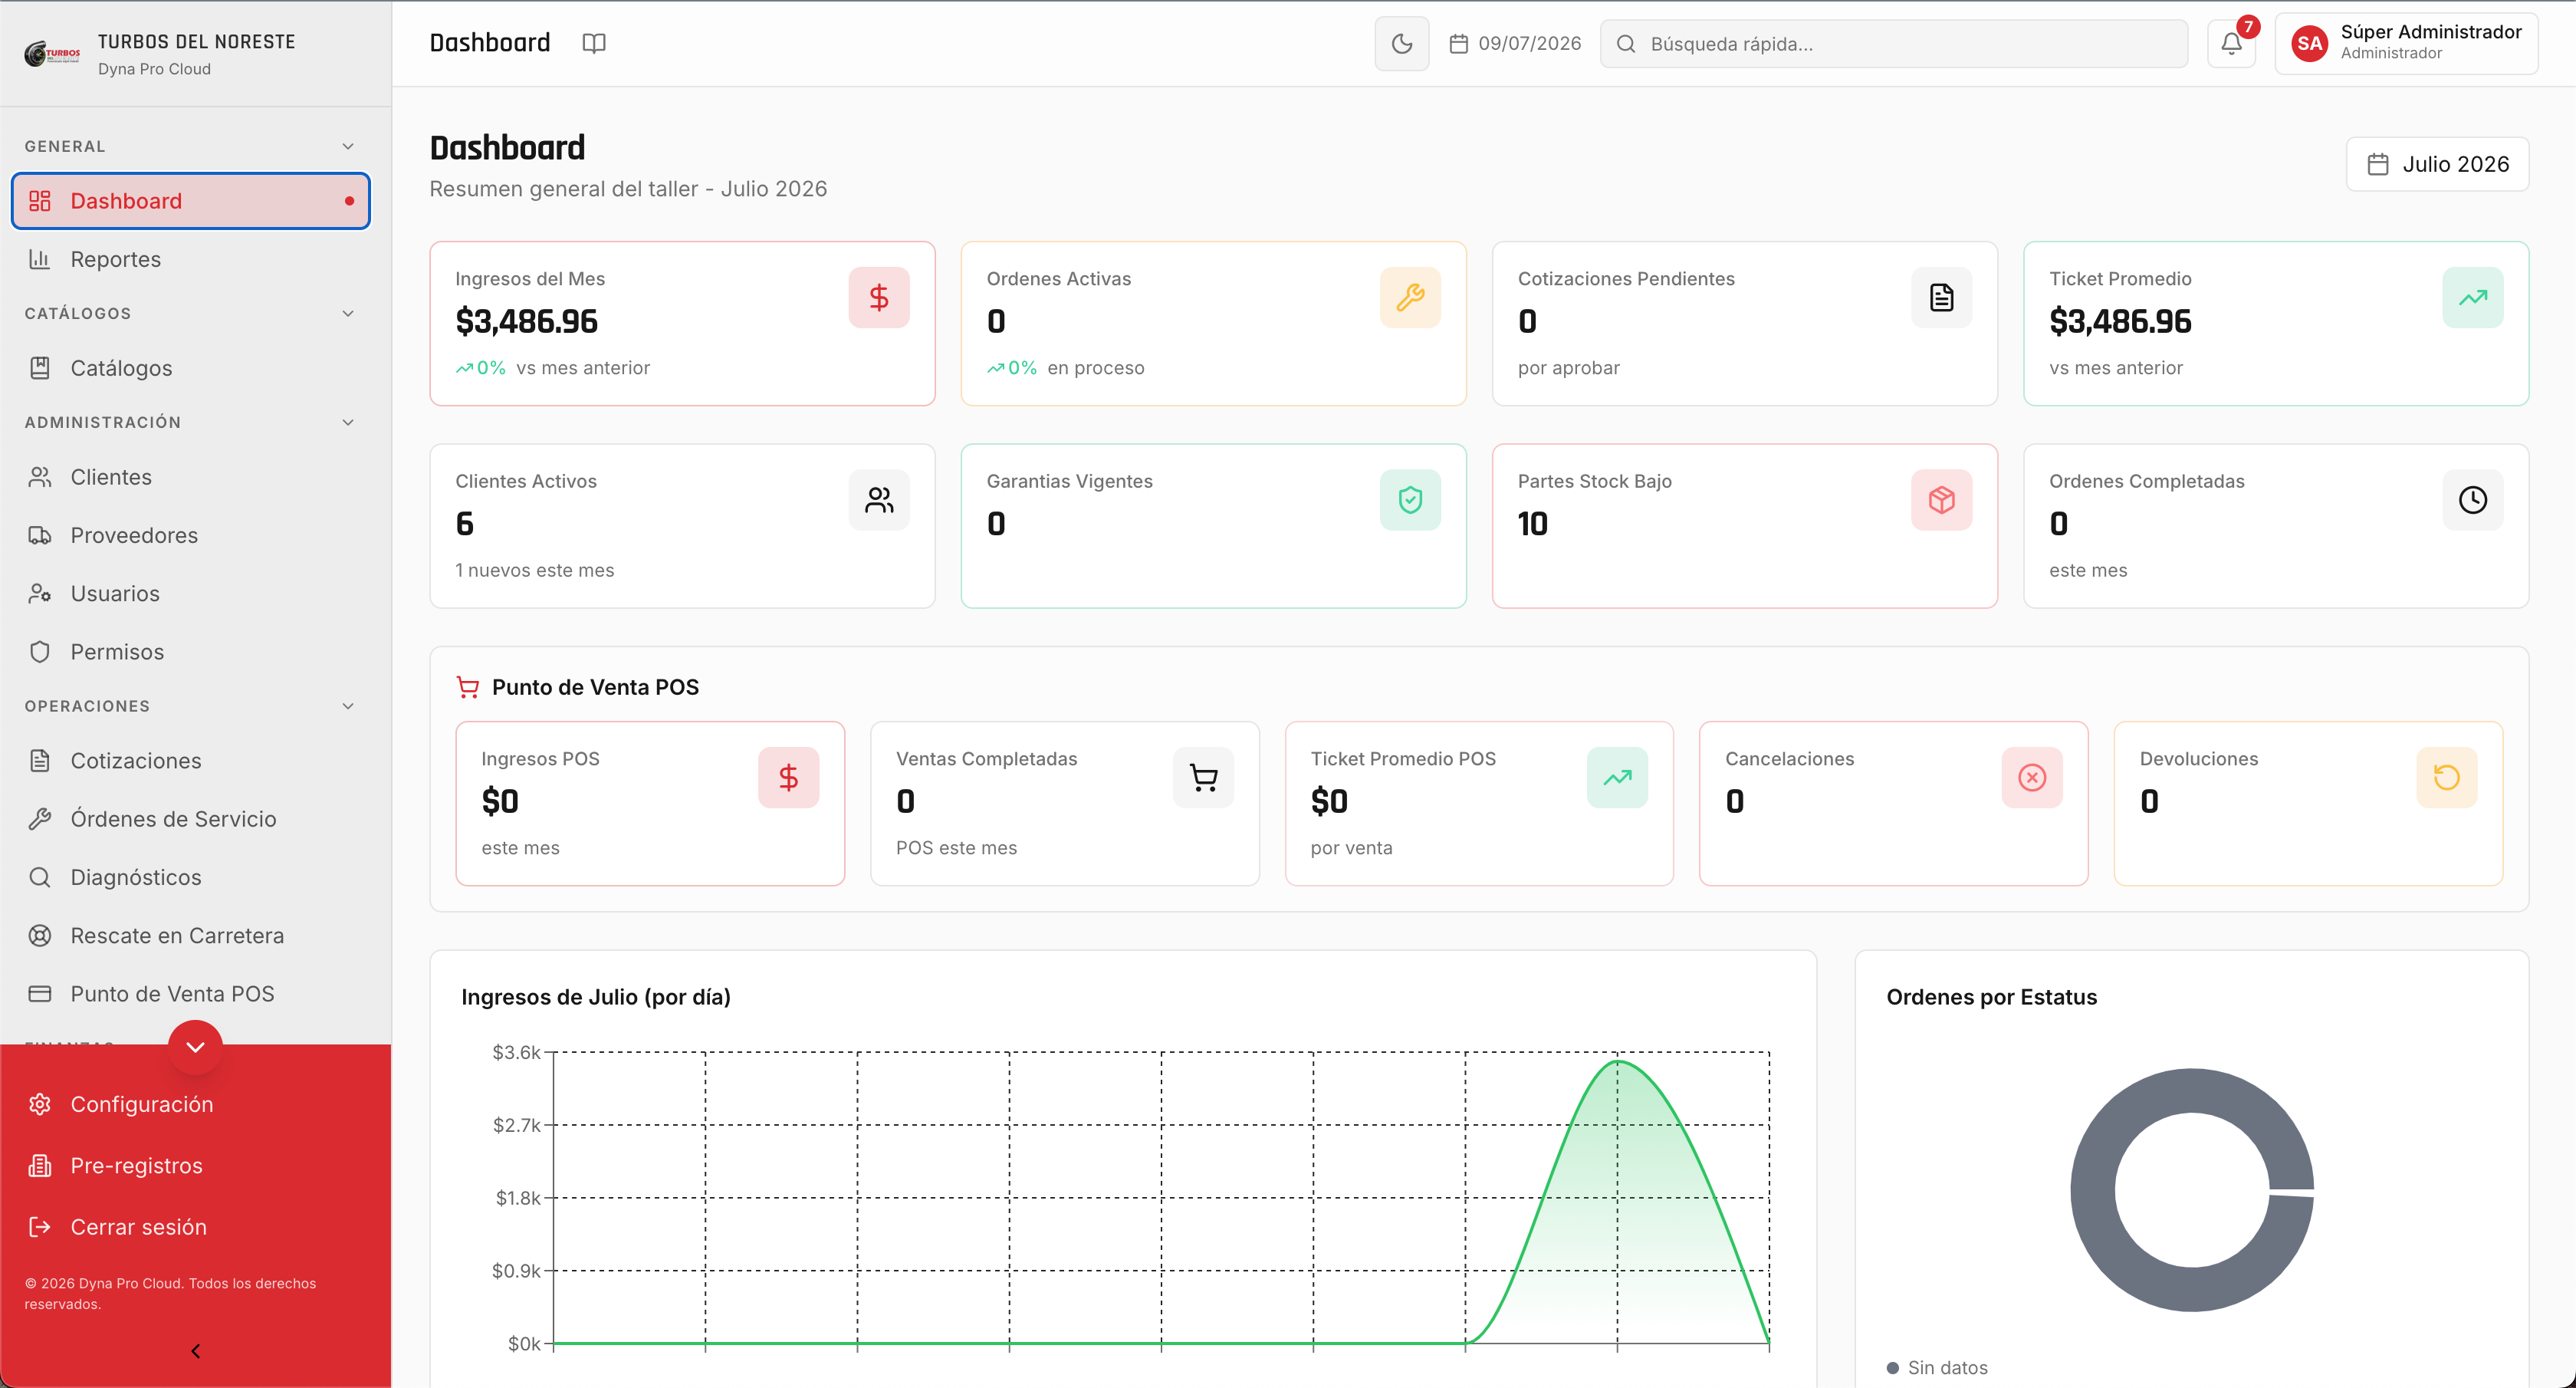
Task: Open the book icon next to Dashboard title
Action: (x=594, y=43)
